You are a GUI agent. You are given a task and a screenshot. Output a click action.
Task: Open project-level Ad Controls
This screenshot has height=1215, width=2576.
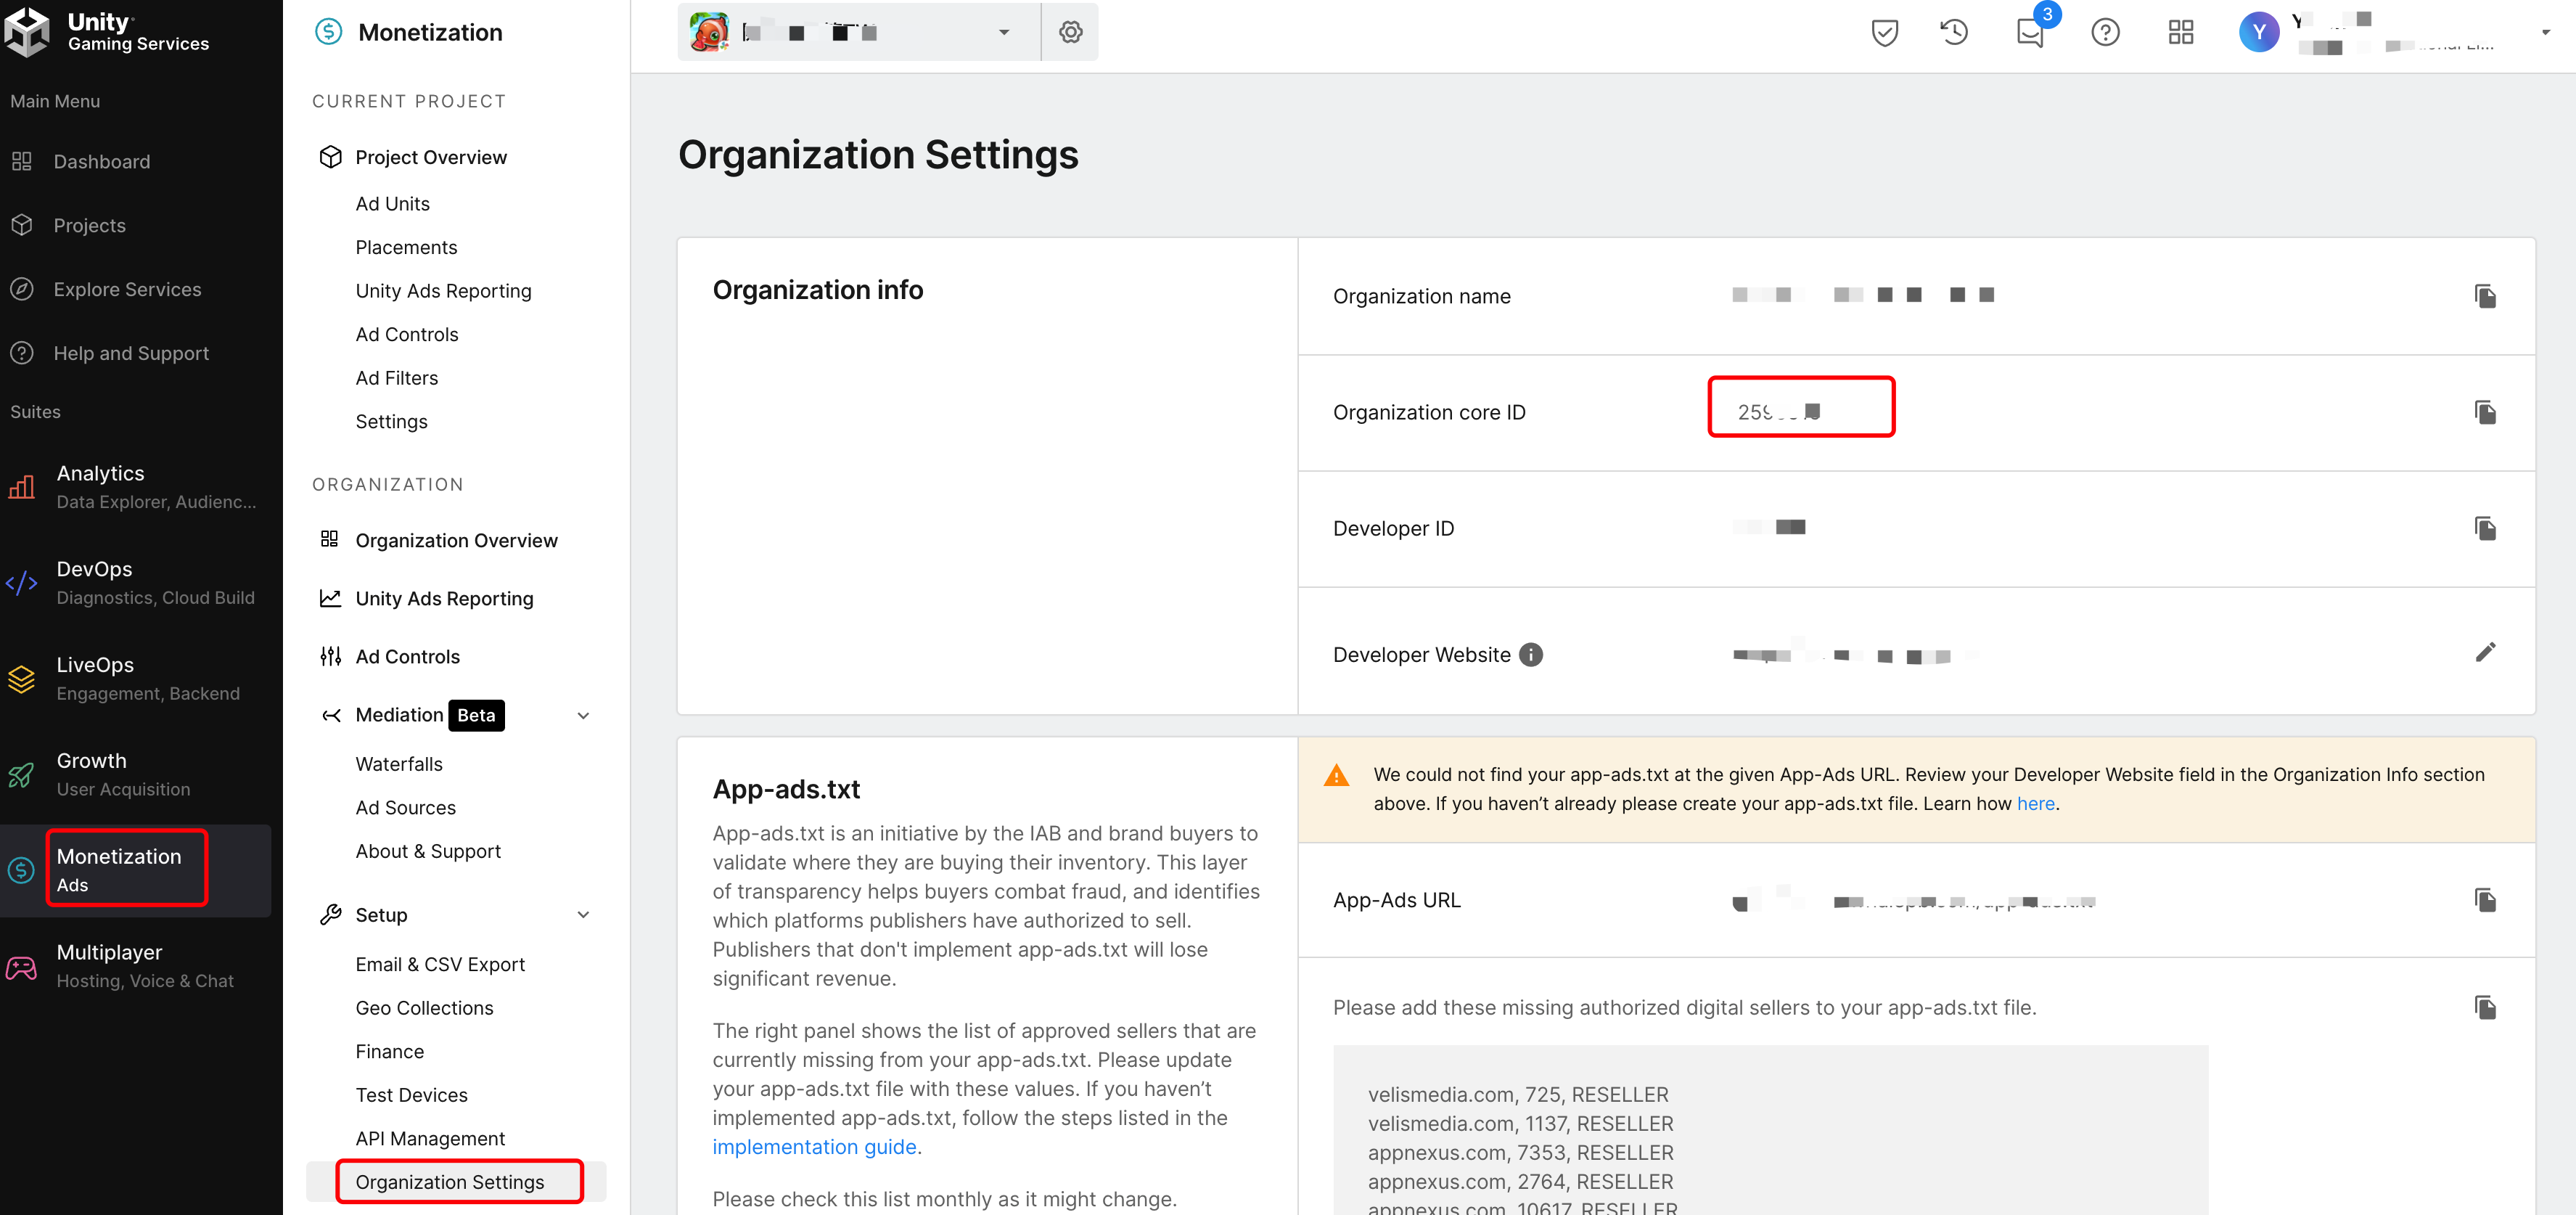tap(407, 335)
